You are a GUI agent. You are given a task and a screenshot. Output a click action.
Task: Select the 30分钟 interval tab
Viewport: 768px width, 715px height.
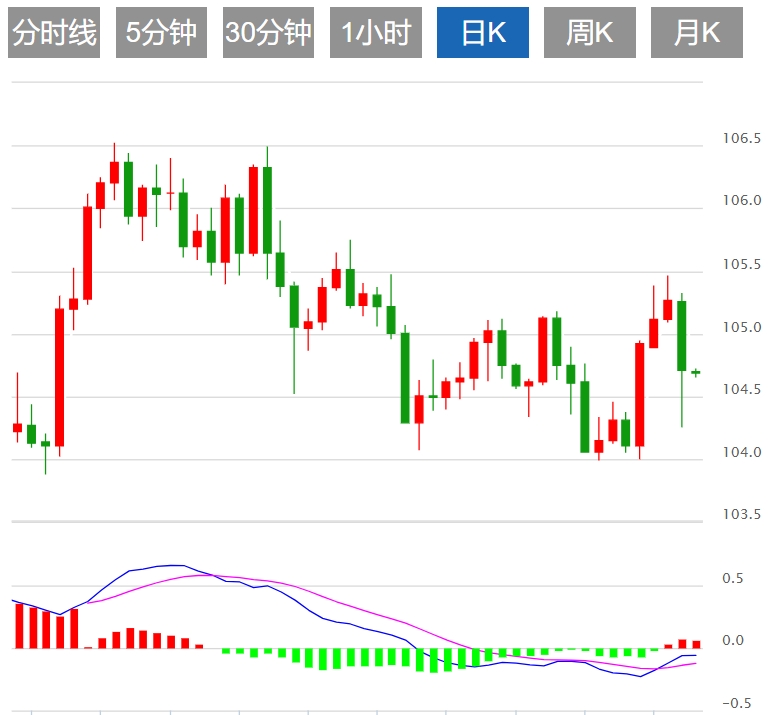(268, 32)
